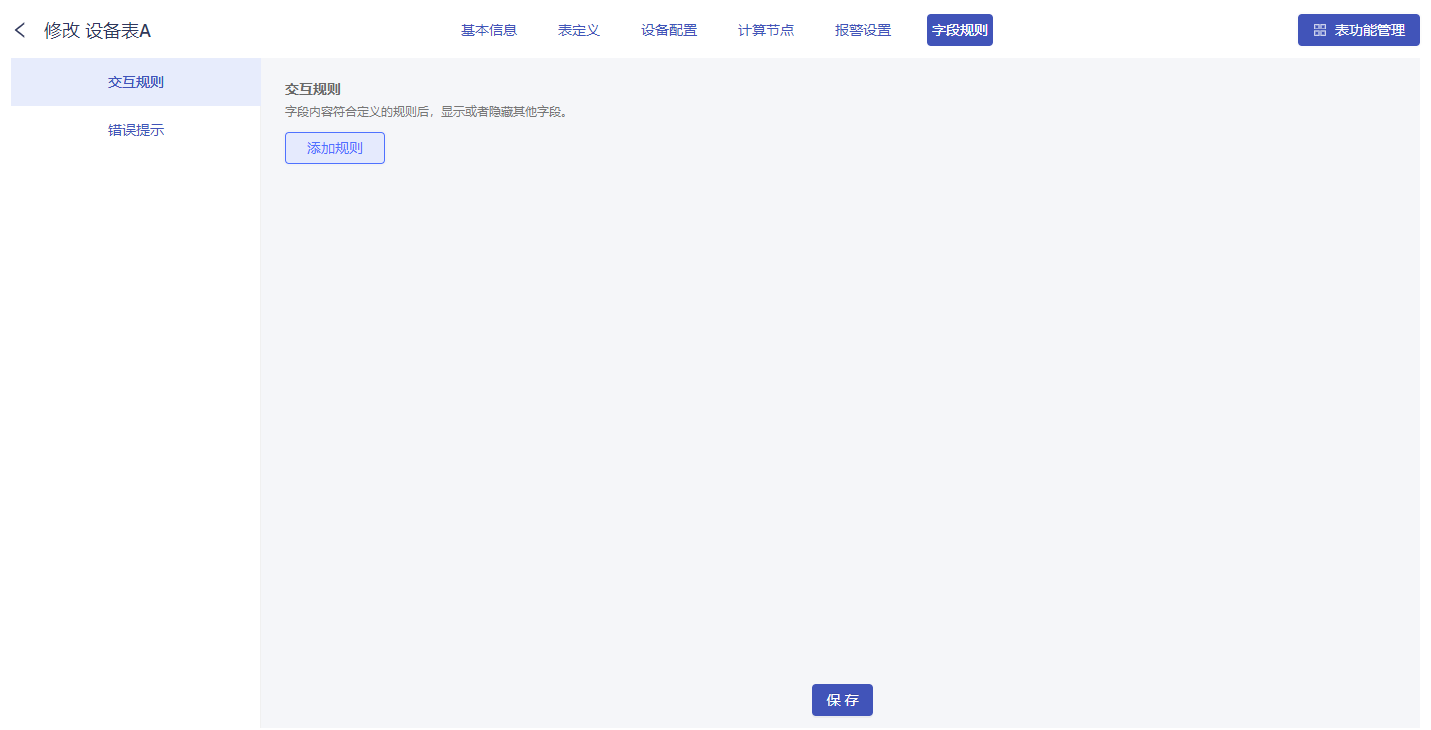Go to 计算节点 tab
Viewport: 1431px width, 730px height.
766,30
